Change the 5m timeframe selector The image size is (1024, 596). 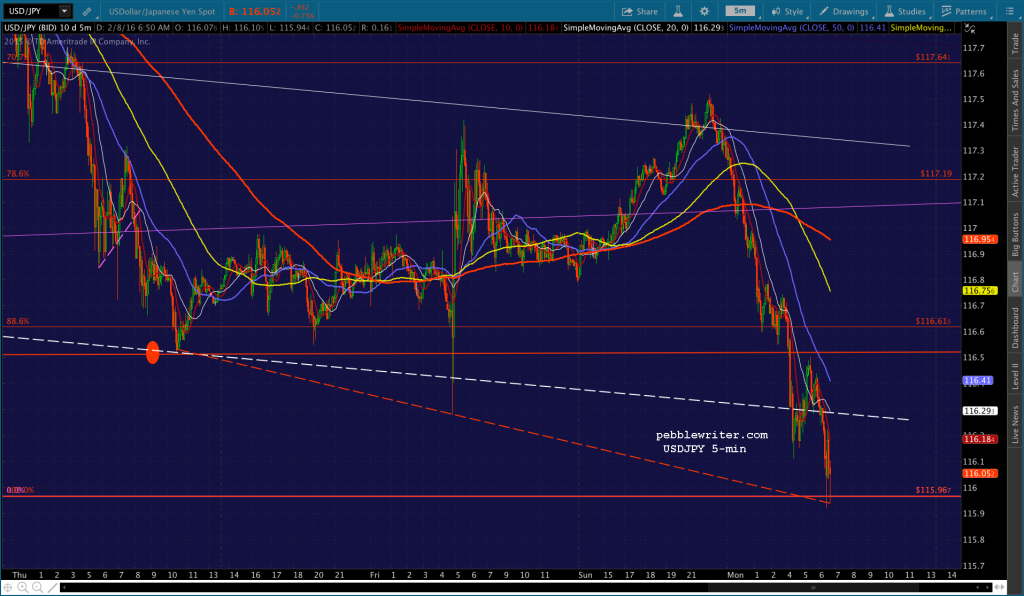[x=740, y=11]
